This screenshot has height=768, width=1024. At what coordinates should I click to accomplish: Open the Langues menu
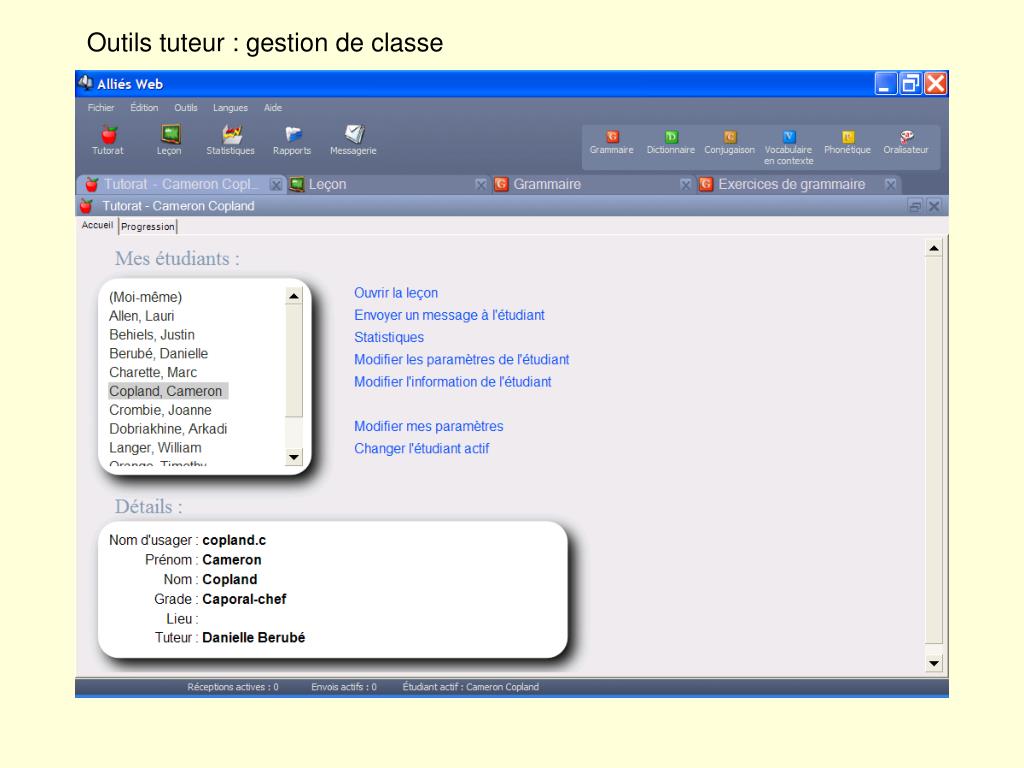[x=231, y=108]
